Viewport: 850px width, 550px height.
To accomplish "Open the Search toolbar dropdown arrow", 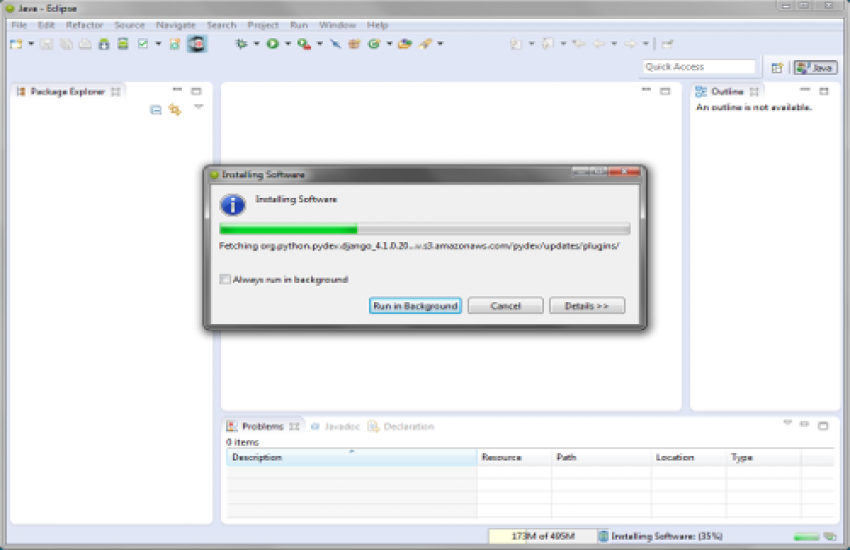I will 440,44.
